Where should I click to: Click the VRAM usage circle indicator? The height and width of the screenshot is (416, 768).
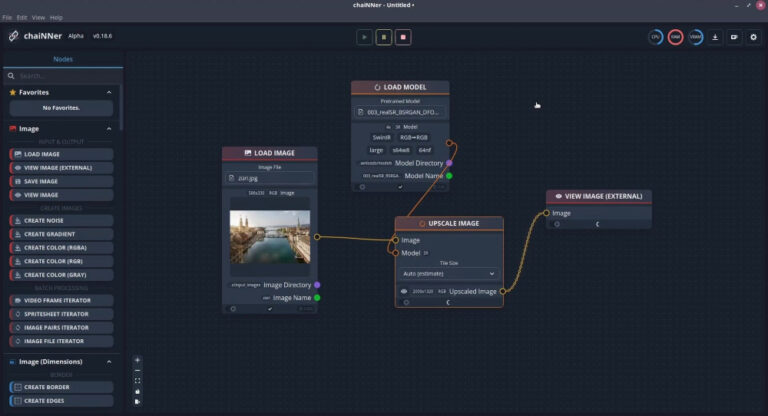click(x=696, y=37)
